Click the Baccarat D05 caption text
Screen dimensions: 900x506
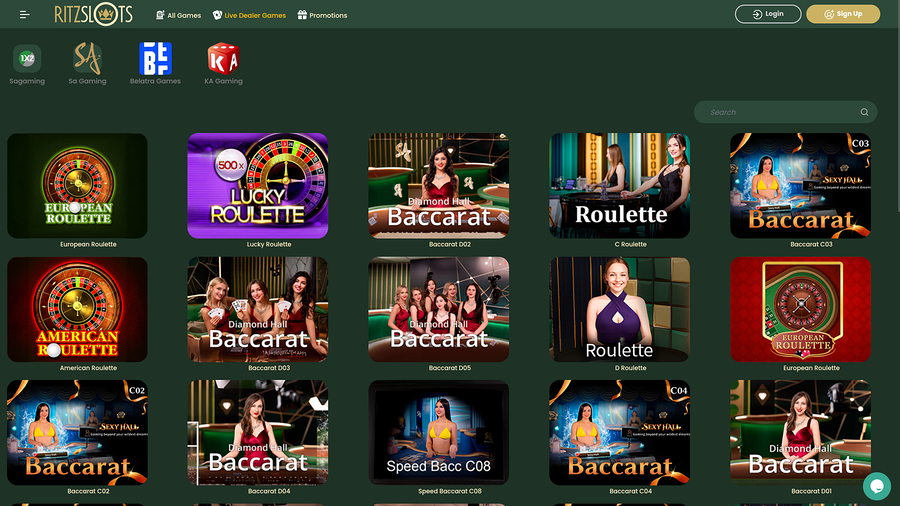(x=449, y=368)
